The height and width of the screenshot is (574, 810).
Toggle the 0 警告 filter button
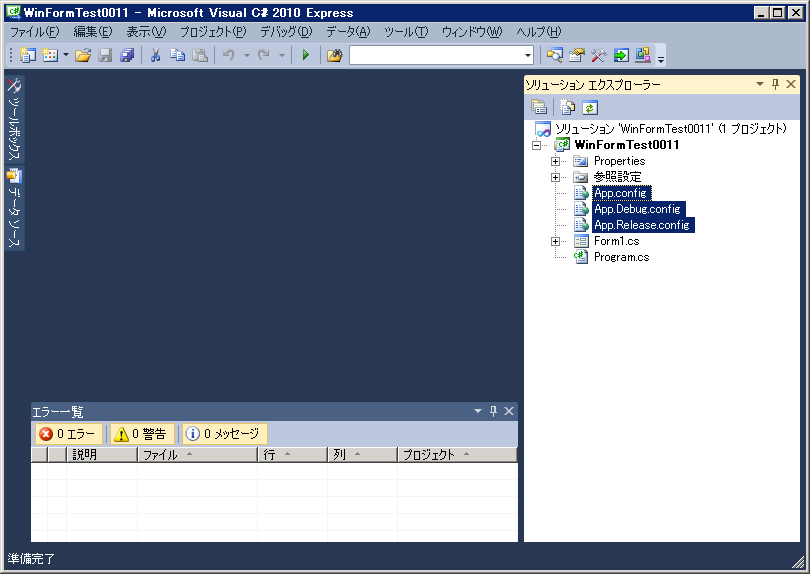click(x=143, y=434)
